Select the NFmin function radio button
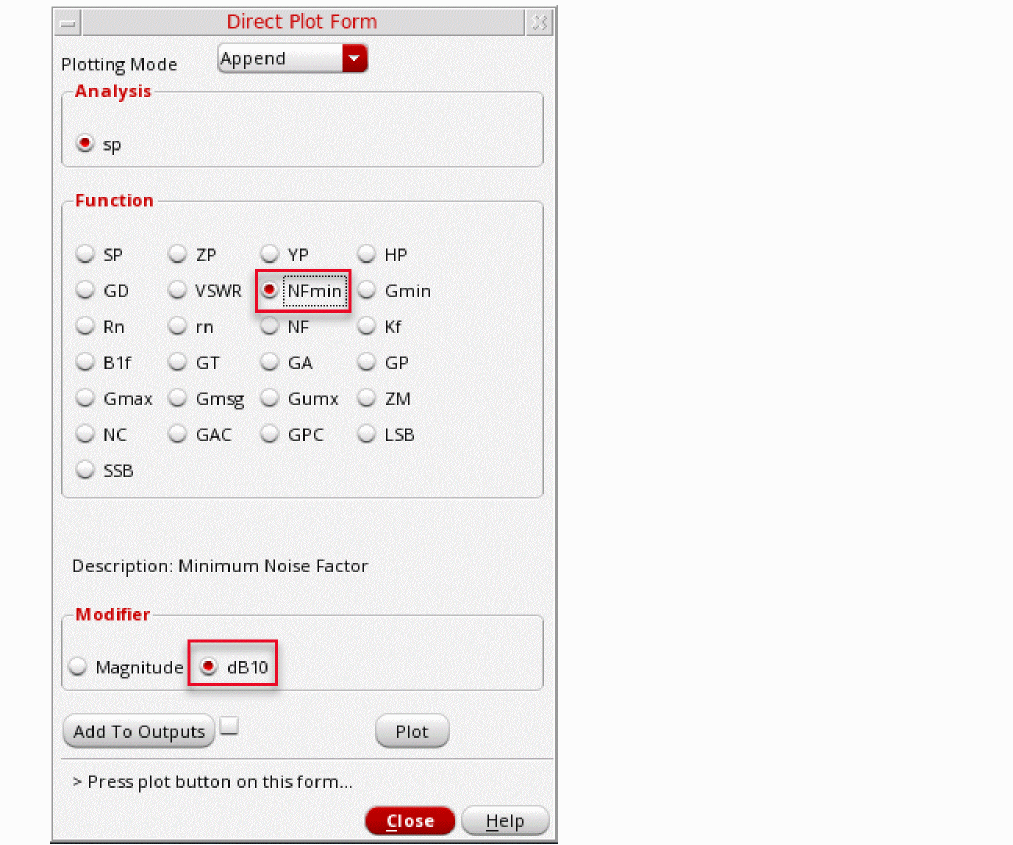Image resolution: width=1013 pixels, height=845 pixels. tap(269, 290)
